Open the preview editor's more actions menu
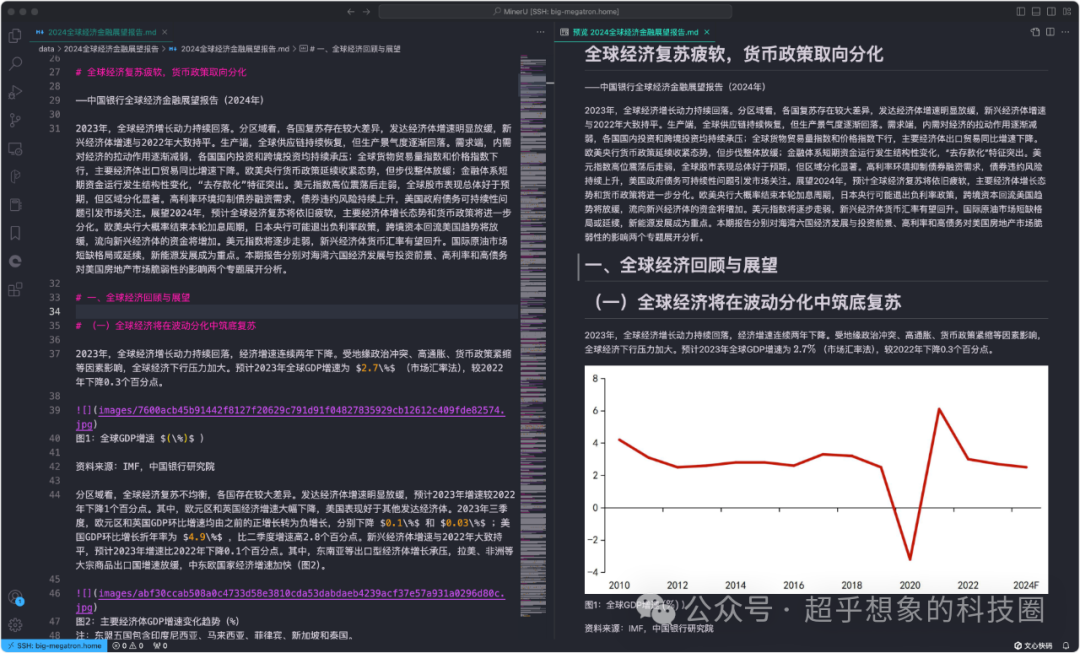This screenshot has width=1080, height=653. [x=1064, y=31]
